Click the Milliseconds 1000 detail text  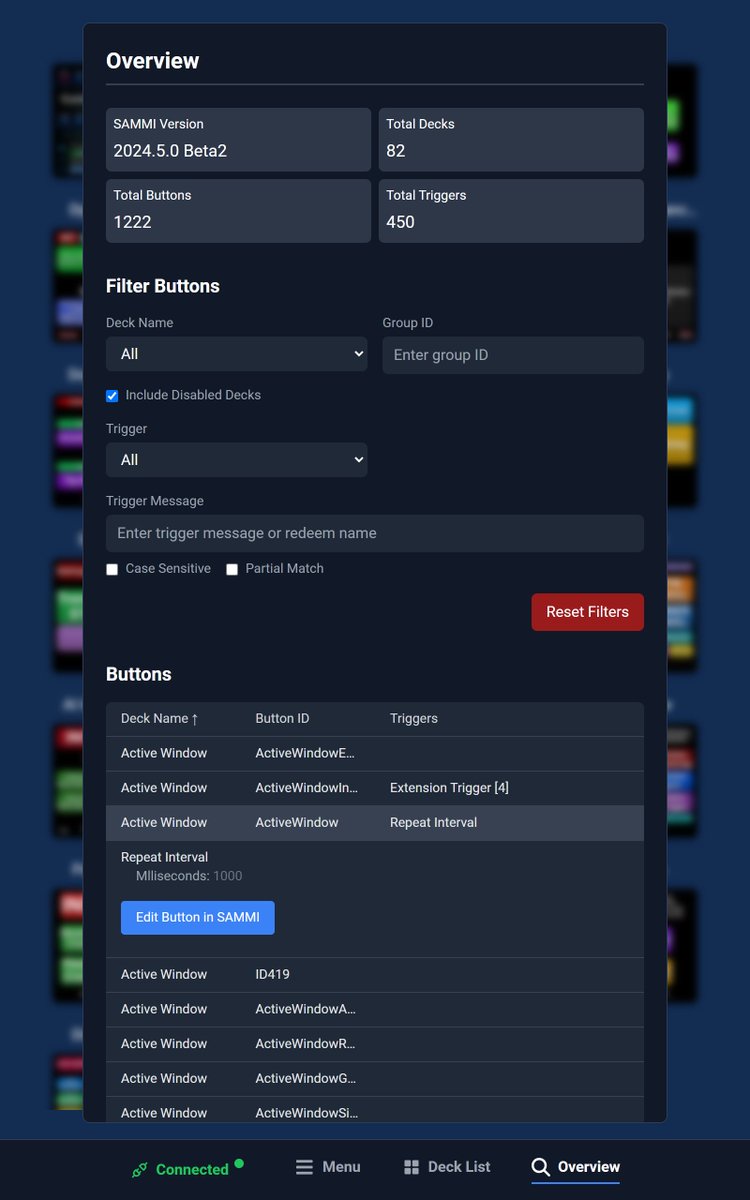pos(189,876)
